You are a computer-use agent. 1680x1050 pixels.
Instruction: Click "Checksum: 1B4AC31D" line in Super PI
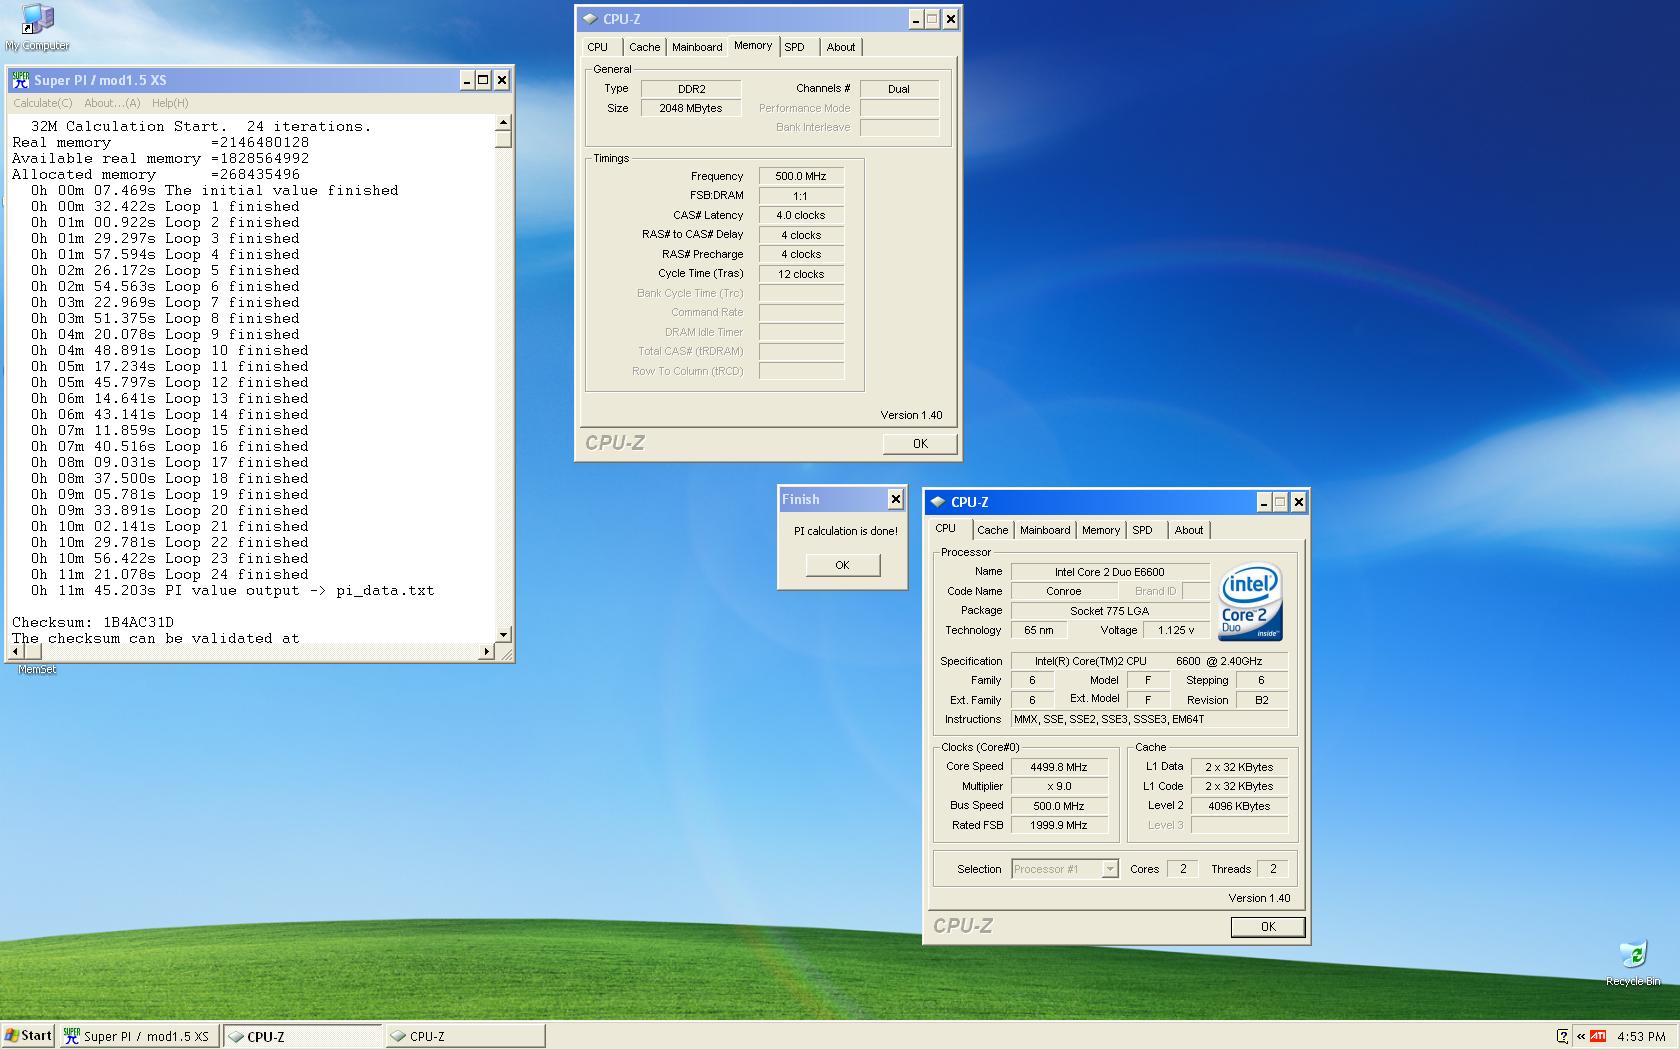93,622
